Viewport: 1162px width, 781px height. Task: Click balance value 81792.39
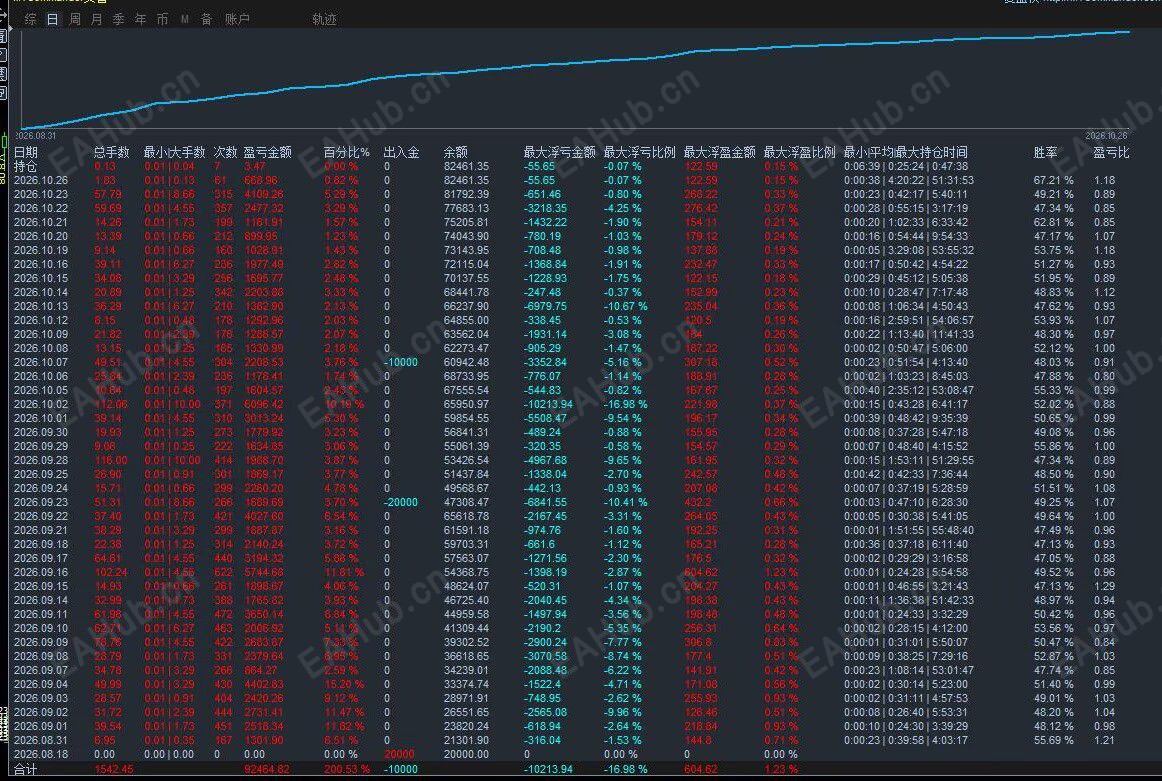click(466, 194)
